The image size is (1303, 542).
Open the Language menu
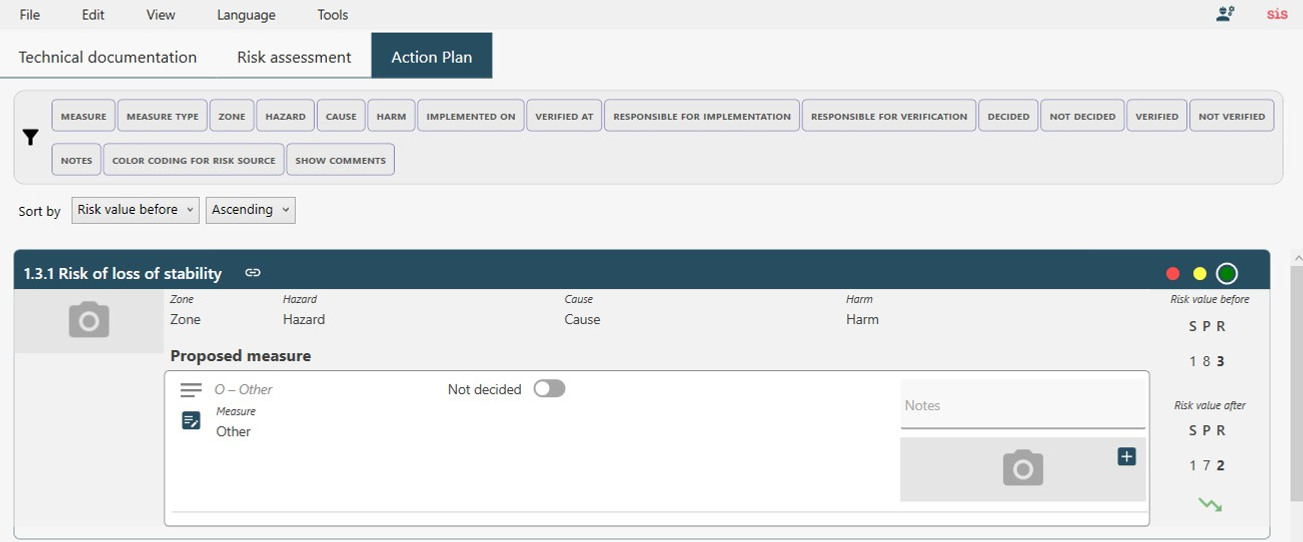[246, 15]
